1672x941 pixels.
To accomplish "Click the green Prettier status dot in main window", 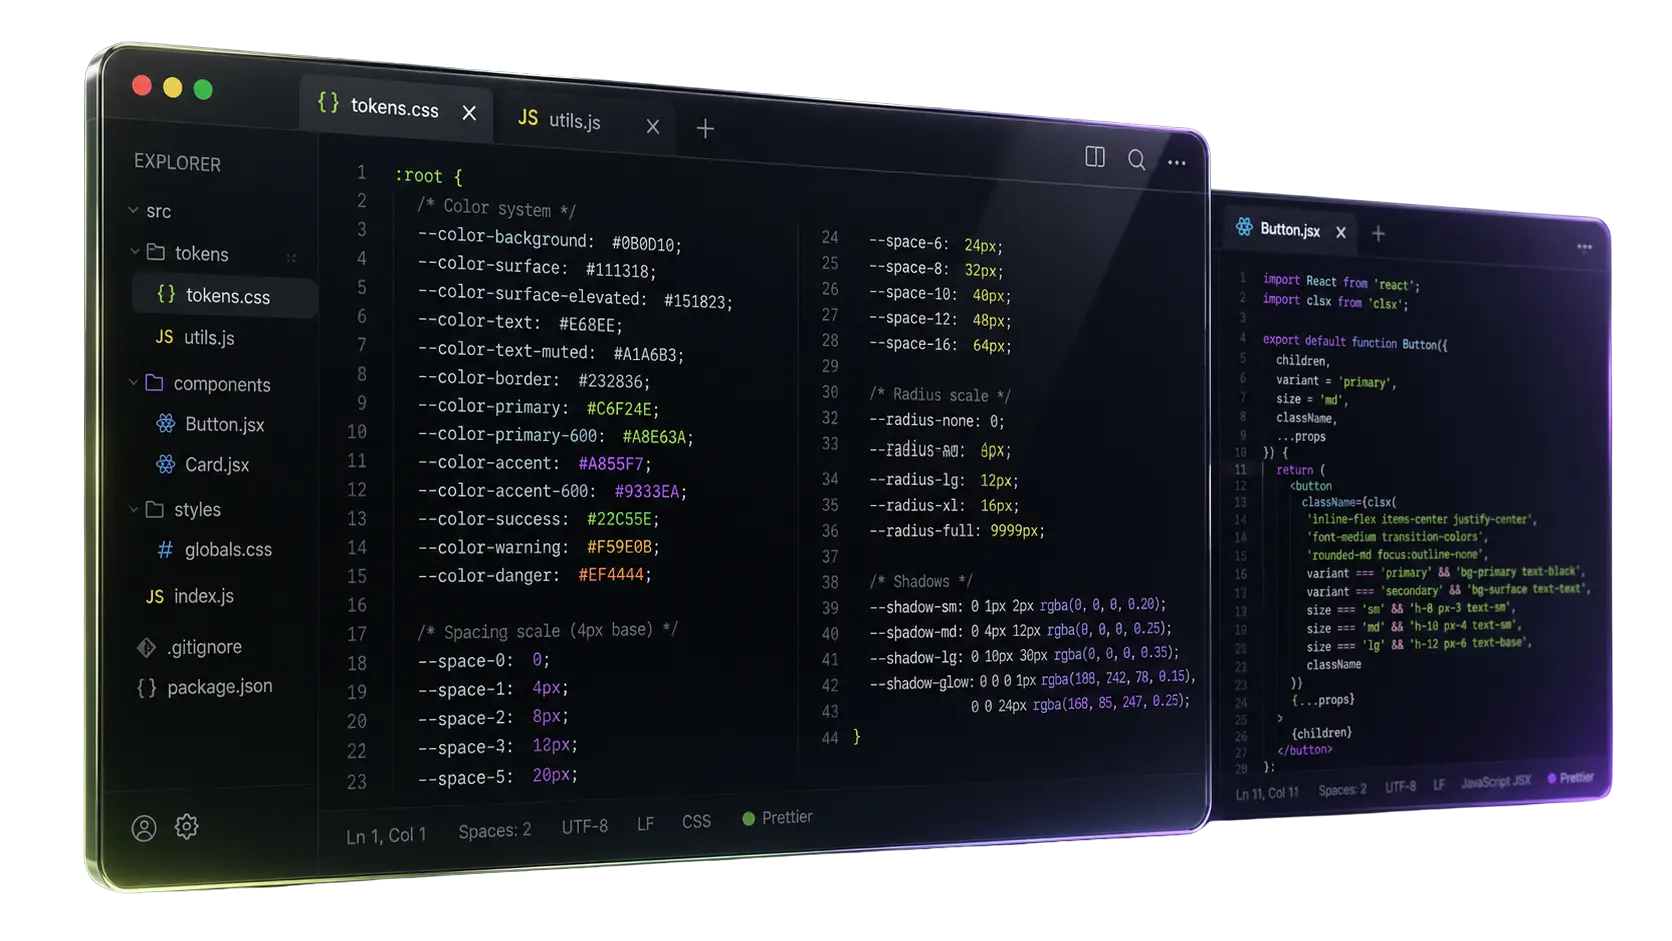I will [748, 819].
